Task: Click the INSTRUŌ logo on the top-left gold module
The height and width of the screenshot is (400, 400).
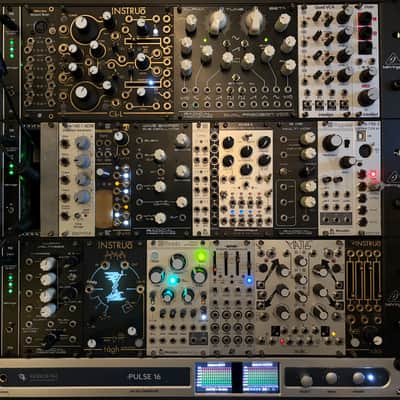Action: pyautogui.click(x=128, y=11)
